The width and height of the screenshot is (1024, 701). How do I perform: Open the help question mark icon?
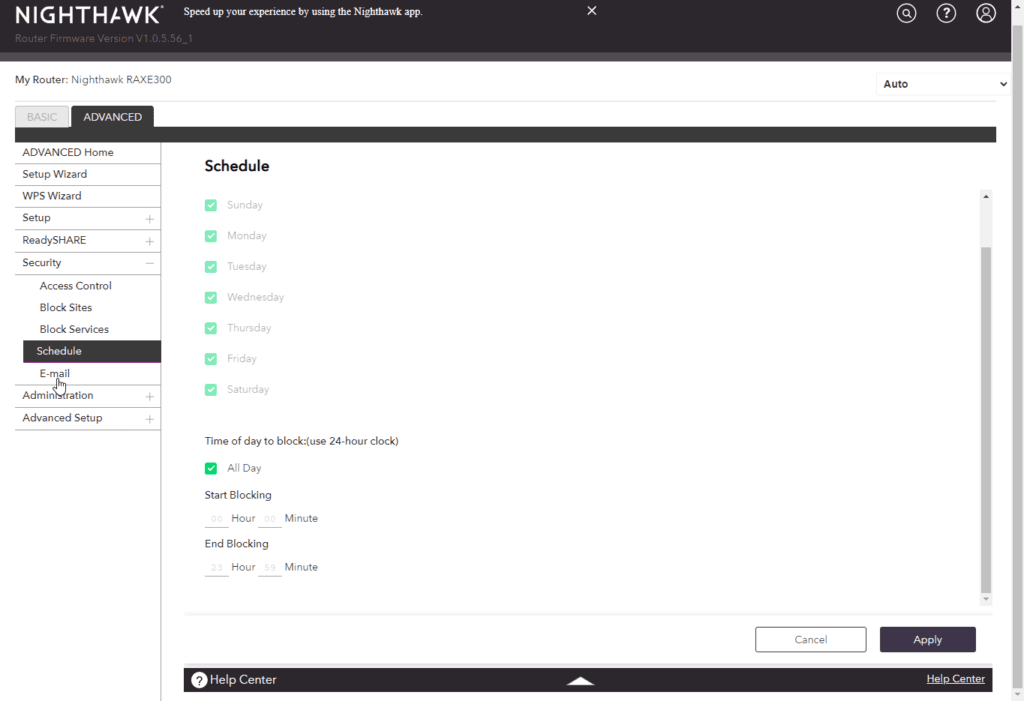pos(946,14)
